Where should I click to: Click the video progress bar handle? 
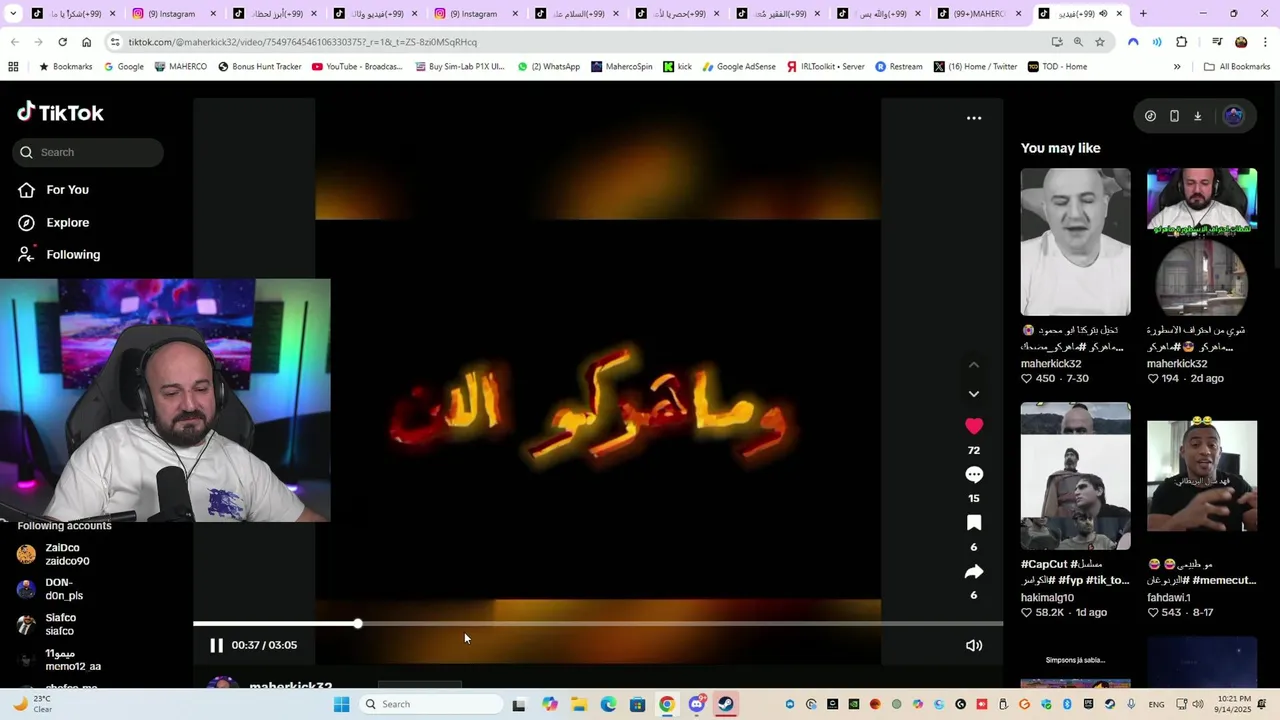coord(357,624)
